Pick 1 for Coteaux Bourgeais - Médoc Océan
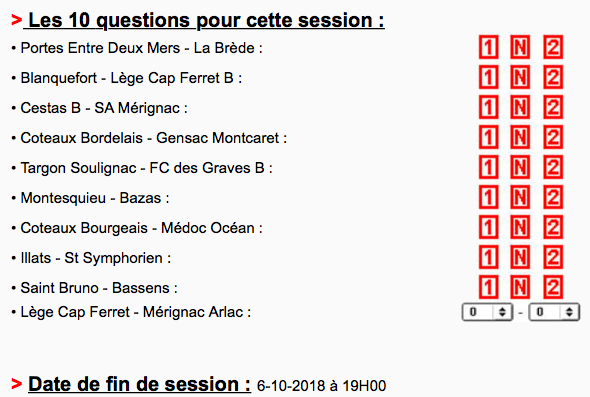 click(x=488, y=227)
